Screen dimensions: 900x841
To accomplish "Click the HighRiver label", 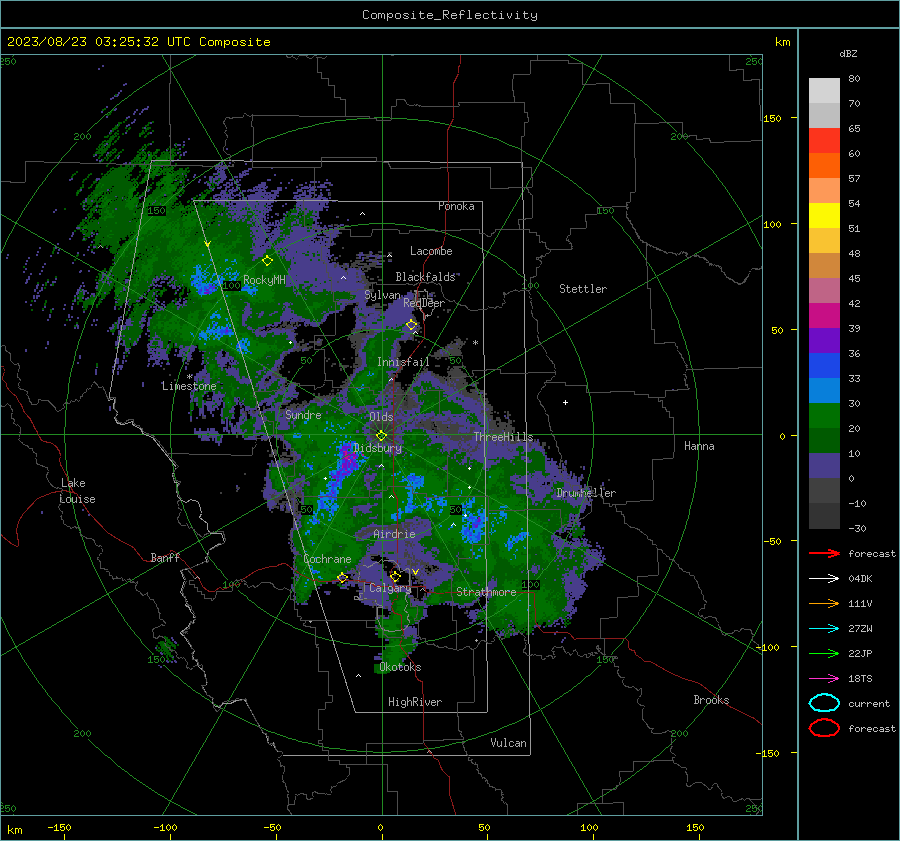I will 415,702.
